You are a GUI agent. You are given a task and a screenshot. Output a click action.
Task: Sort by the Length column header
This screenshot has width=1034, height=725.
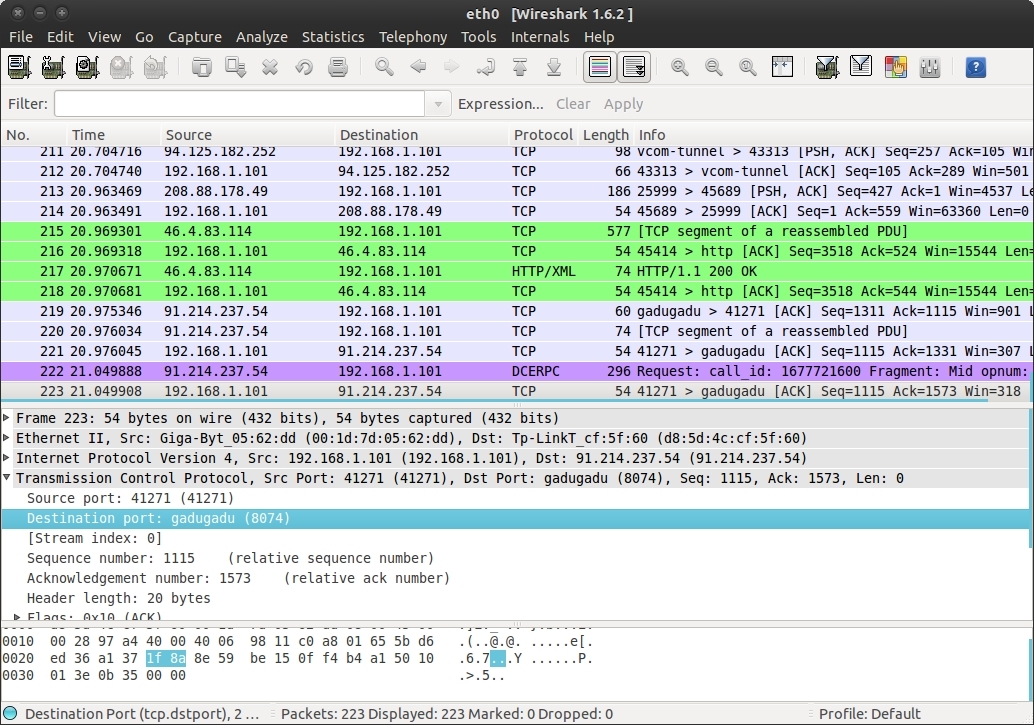[605, 135]
